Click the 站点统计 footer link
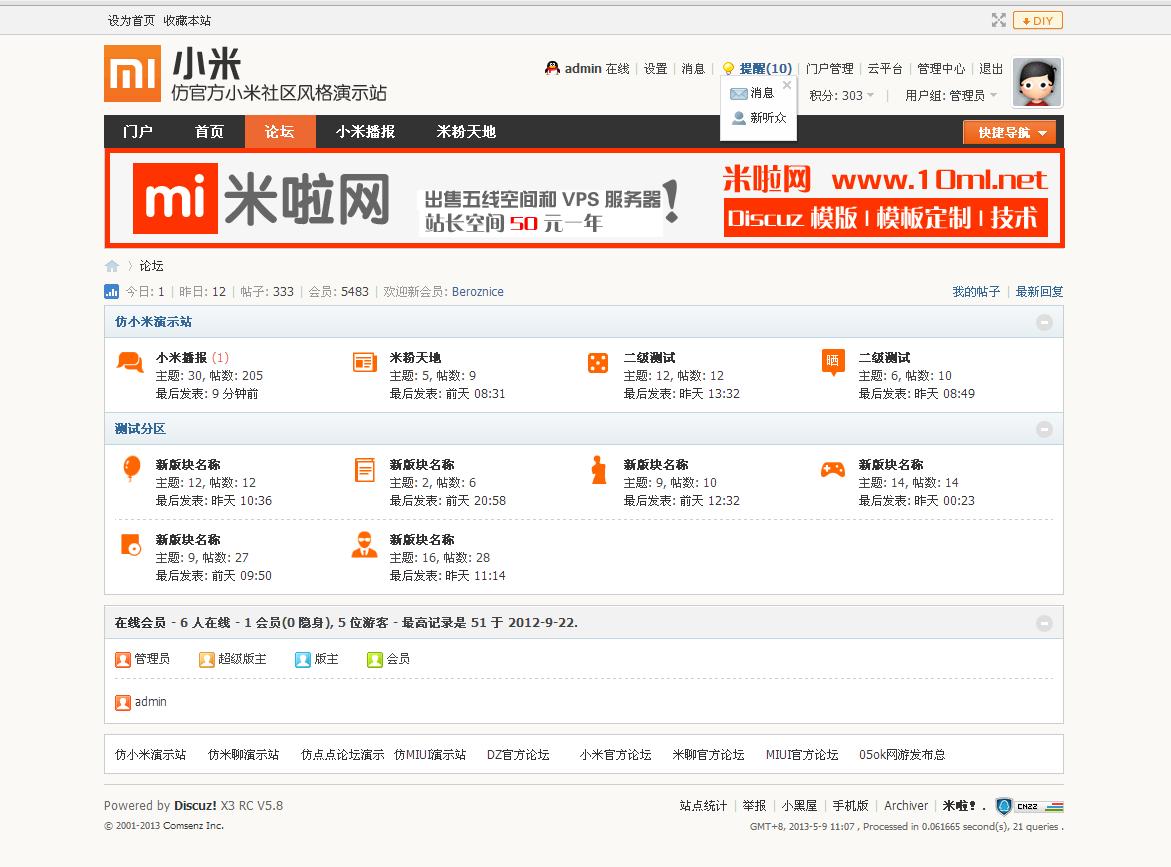Screen dimensions: 1171x867 [703, 806]
